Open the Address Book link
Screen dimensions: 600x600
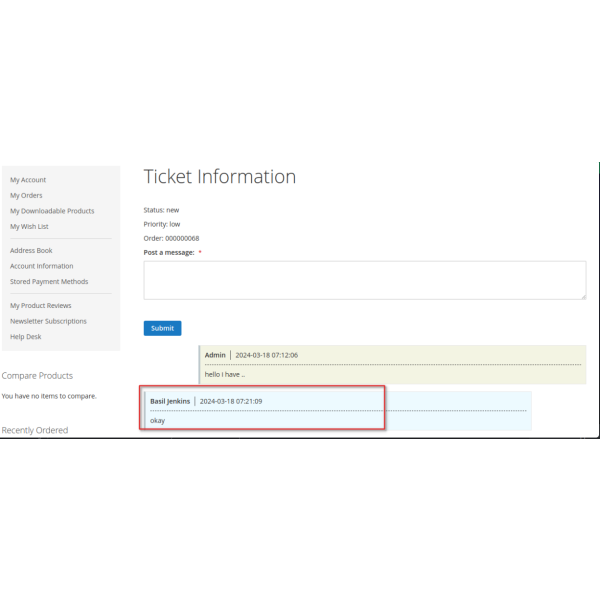31,251
